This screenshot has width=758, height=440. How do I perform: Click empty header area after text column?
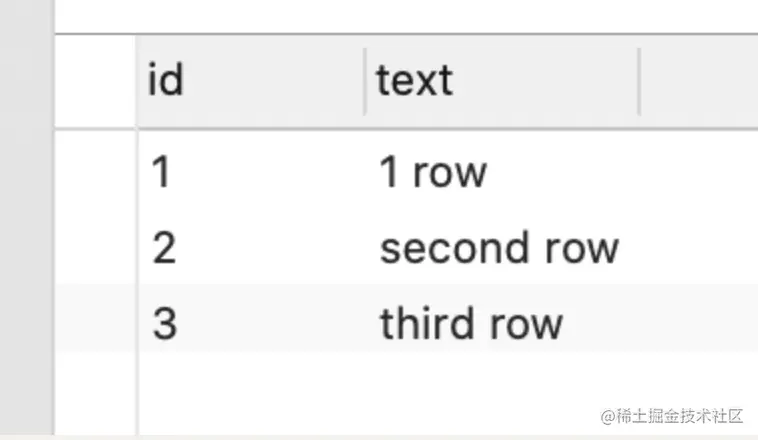[x=698, y=81]
